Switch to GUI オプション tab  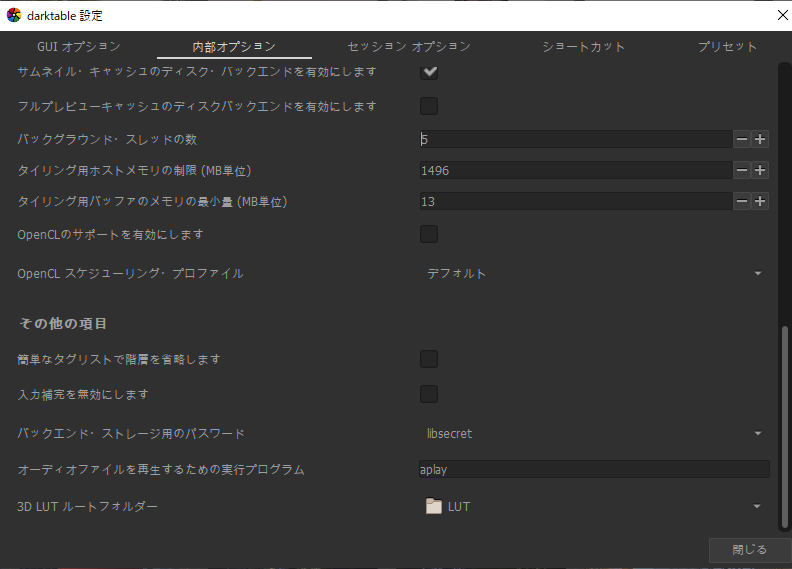point(79,46)
